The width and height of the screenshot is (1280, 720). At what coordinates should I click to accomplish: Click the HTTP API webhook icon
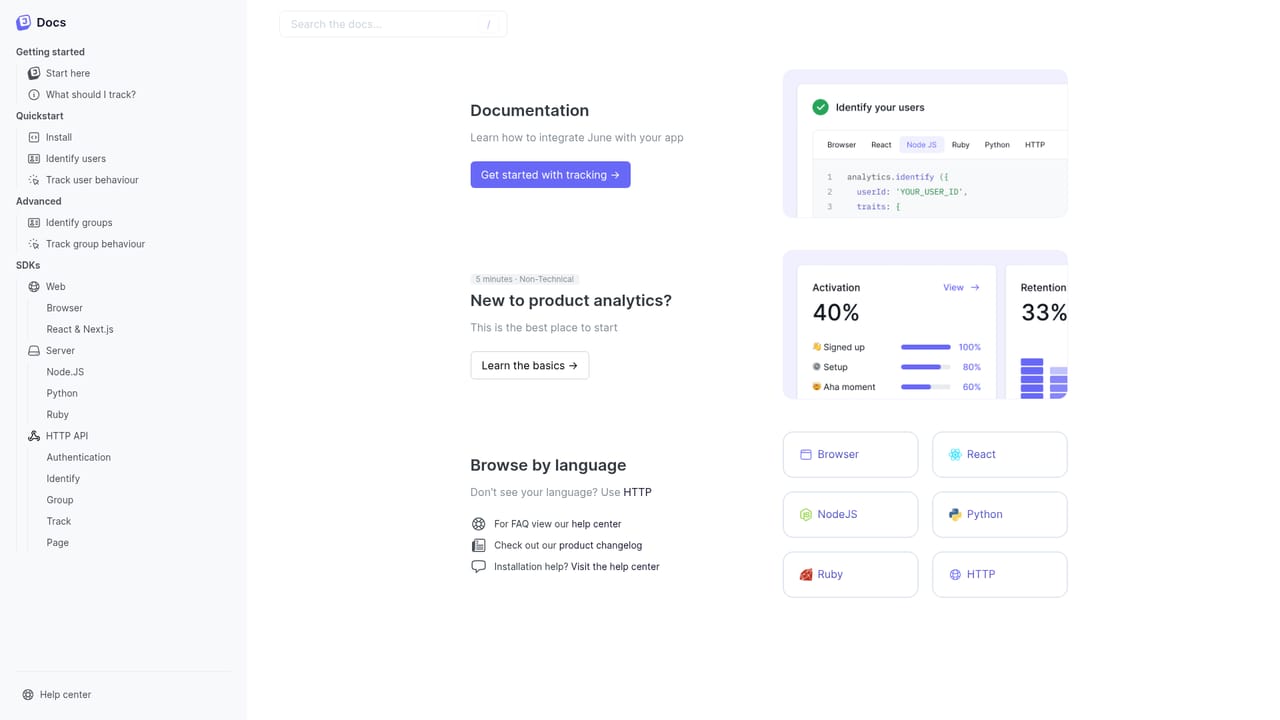[x=34, y=436]
